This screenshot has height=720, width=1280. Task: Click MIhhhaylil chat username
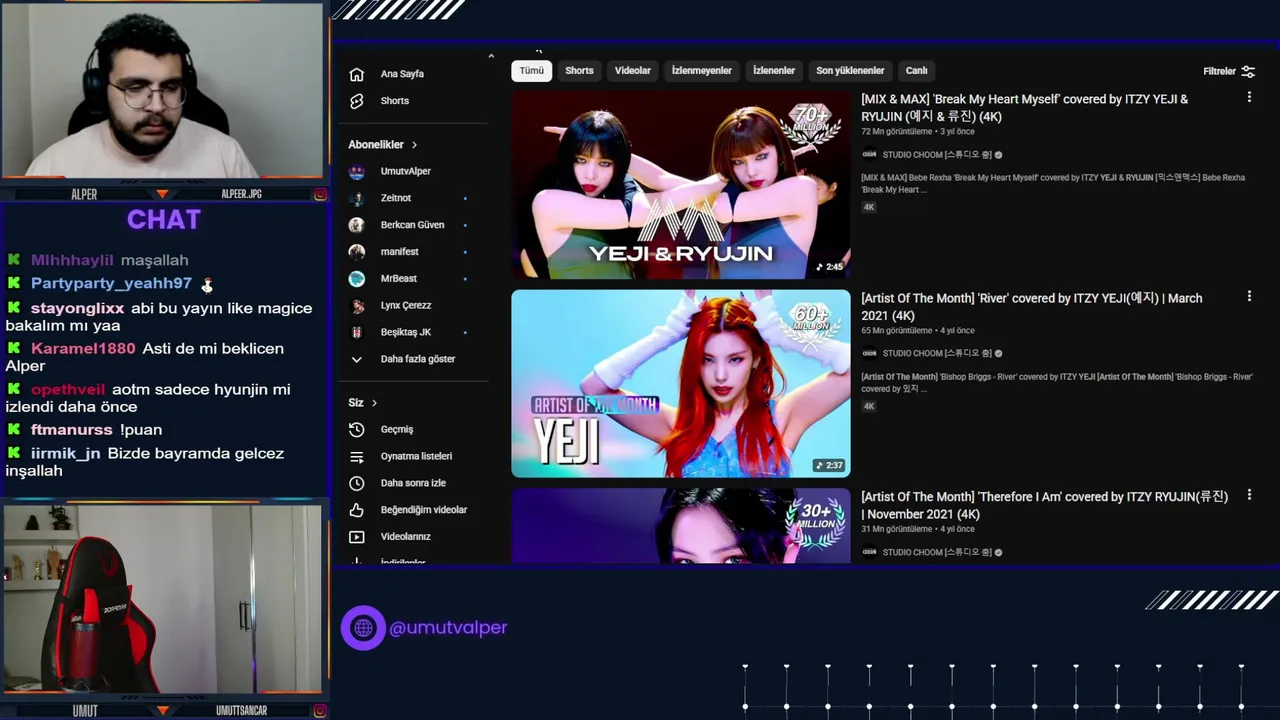tap(72, 260)
